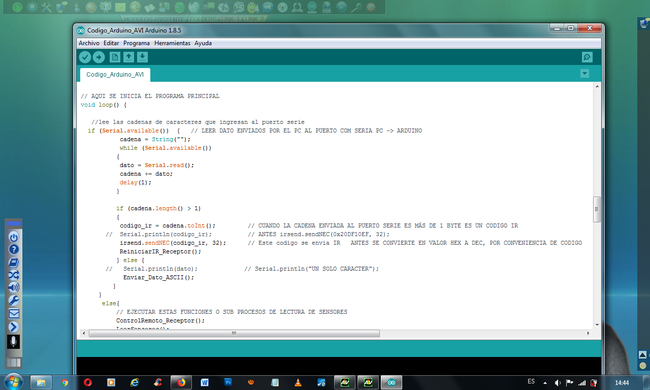Open Photoshop from the taskbar

[228, 382]
